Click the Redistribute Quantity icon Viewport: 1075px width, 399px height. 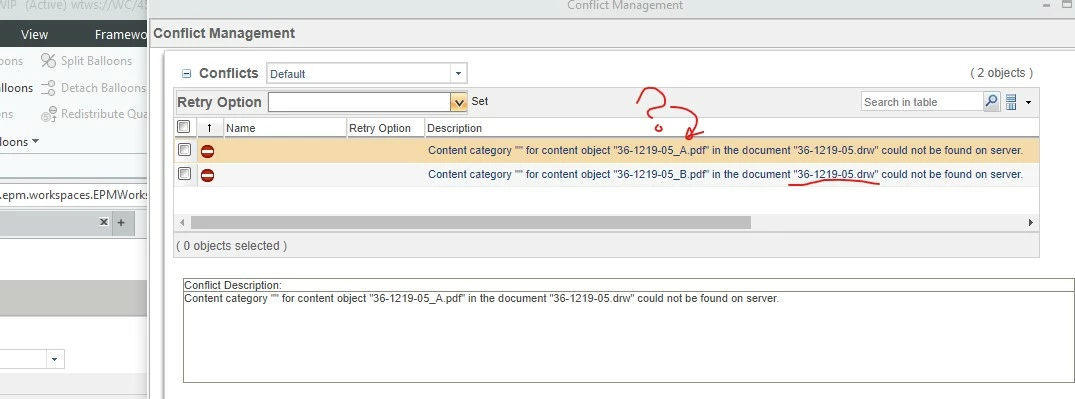pos(48,114)
